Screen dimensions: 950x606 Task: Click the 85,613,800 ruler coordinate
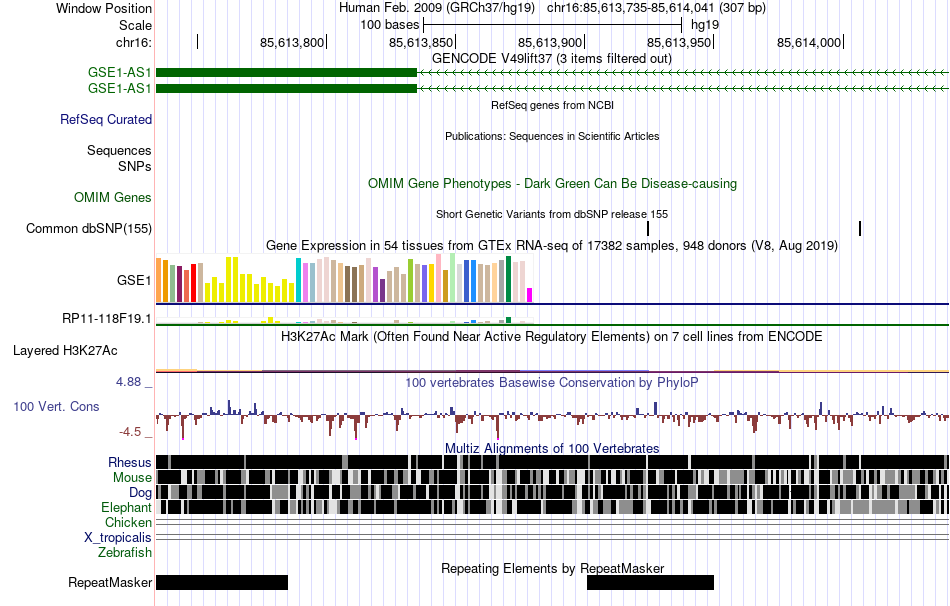click(x=292, y=42)
